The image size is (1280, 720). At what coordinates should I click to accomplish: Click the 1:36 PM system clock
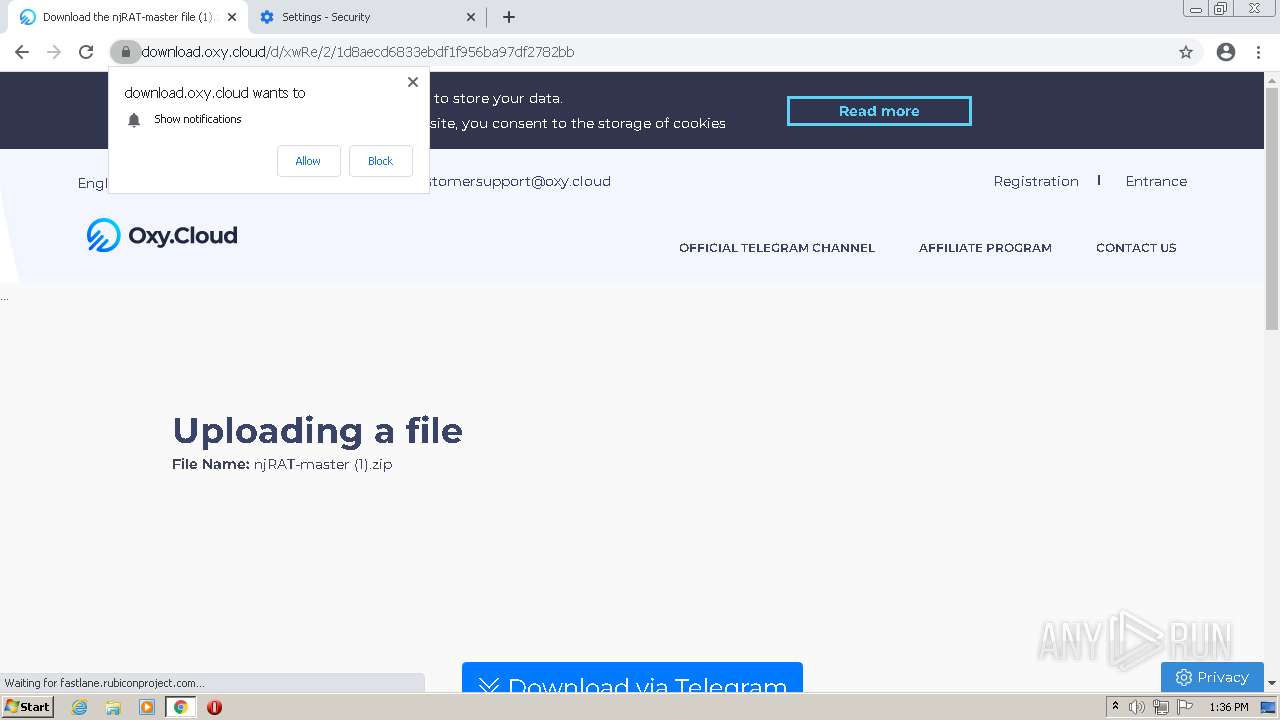pyautogui.click(x=1228, y=707)
